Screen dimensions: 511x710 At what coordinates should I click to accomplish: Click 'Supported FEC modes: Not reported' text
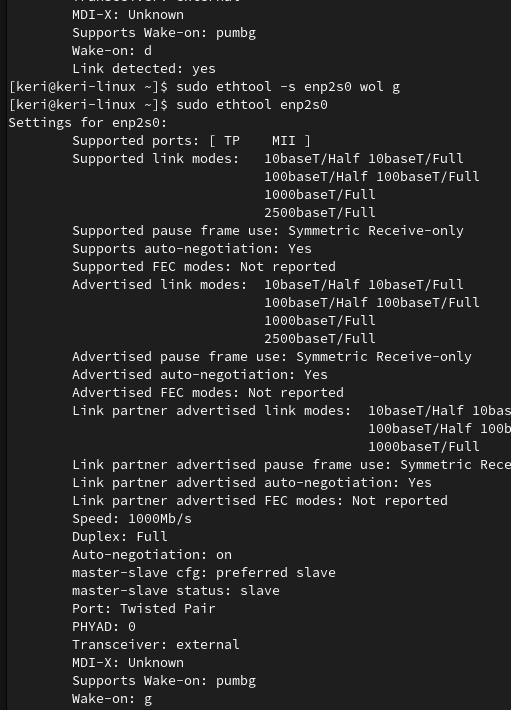coord(204,267)
